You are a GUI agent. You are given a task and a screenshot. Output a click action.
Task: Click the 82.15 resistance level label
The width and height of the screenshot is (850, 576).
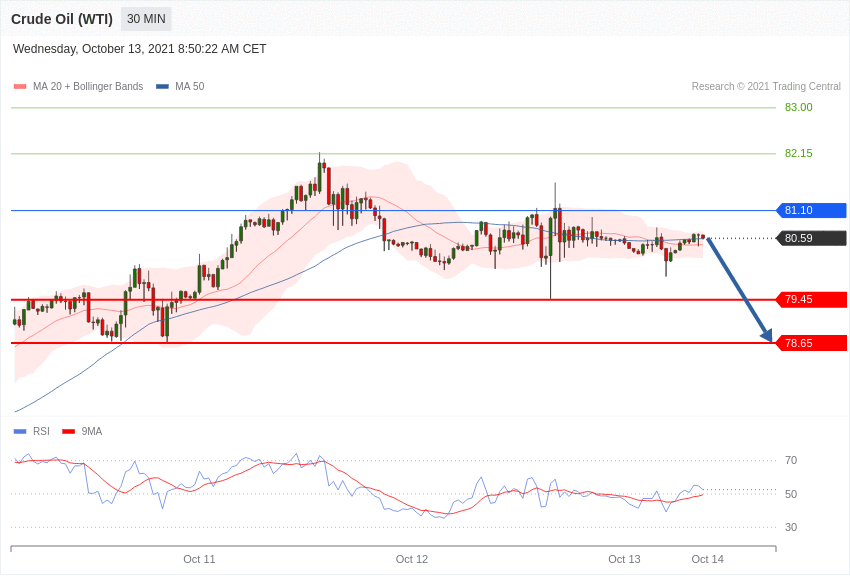tap(799, 153)
